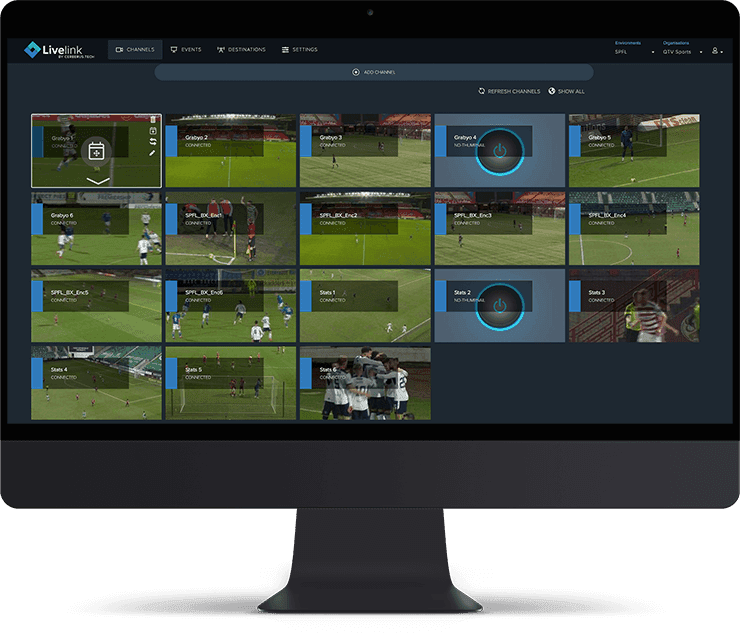Image resolution: width=740 pixels, height=633 pixels.
Task: Go to the Destinations tab
Action: (x=241, y=50)
